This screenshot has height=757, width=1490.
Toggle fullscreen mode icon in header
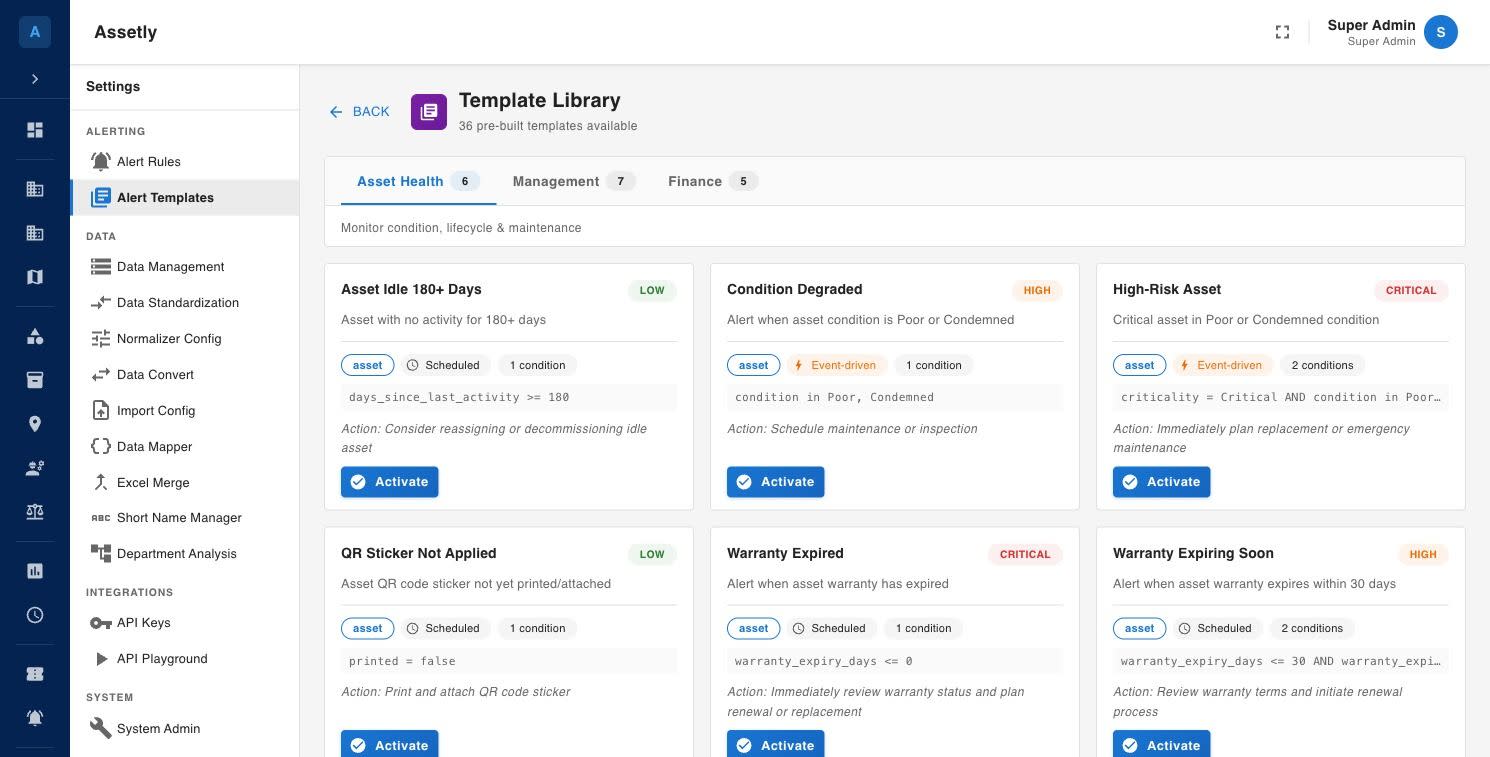(x=1282, y=32)
